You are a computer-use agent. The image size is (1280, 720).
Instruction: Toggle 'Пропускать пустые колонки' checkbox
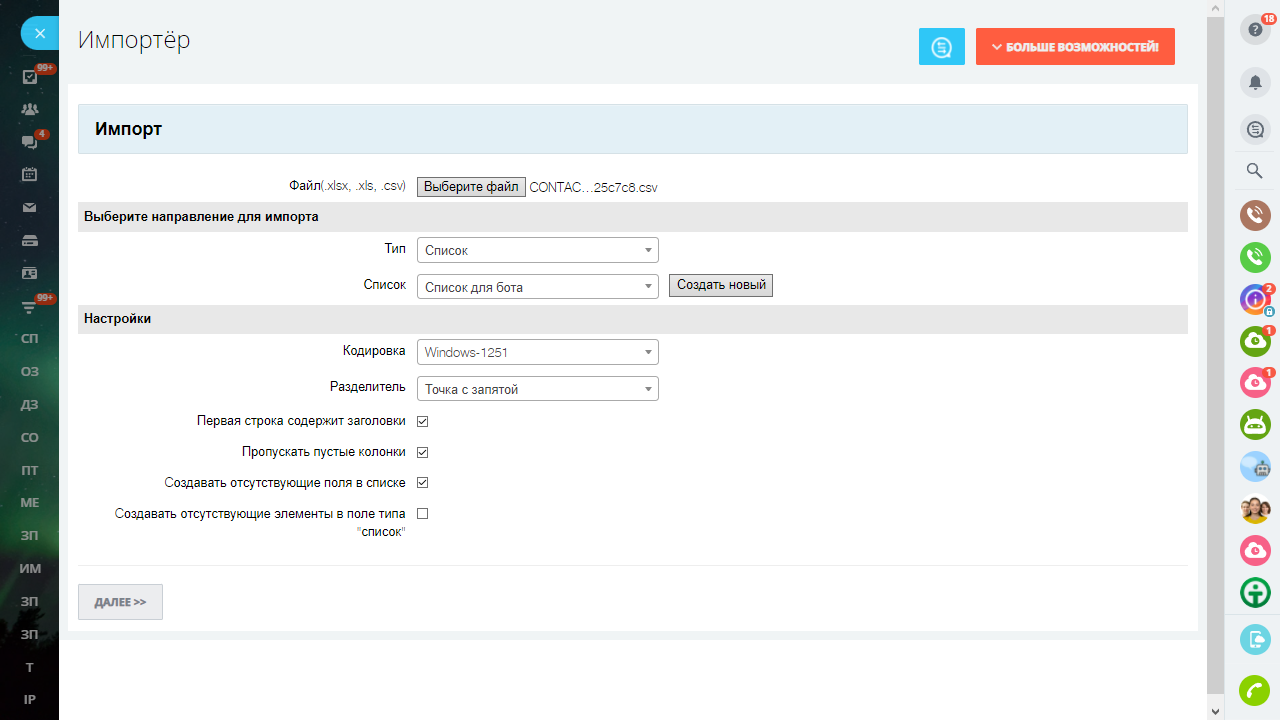422,452
